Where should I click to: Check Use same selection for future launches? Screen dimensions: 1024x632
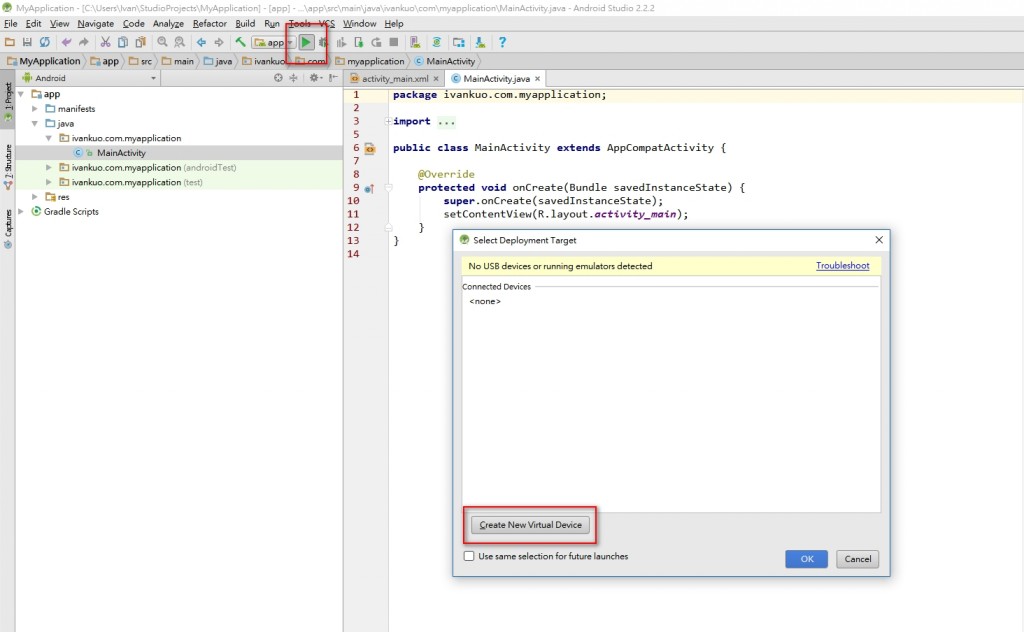pos(469,556)
